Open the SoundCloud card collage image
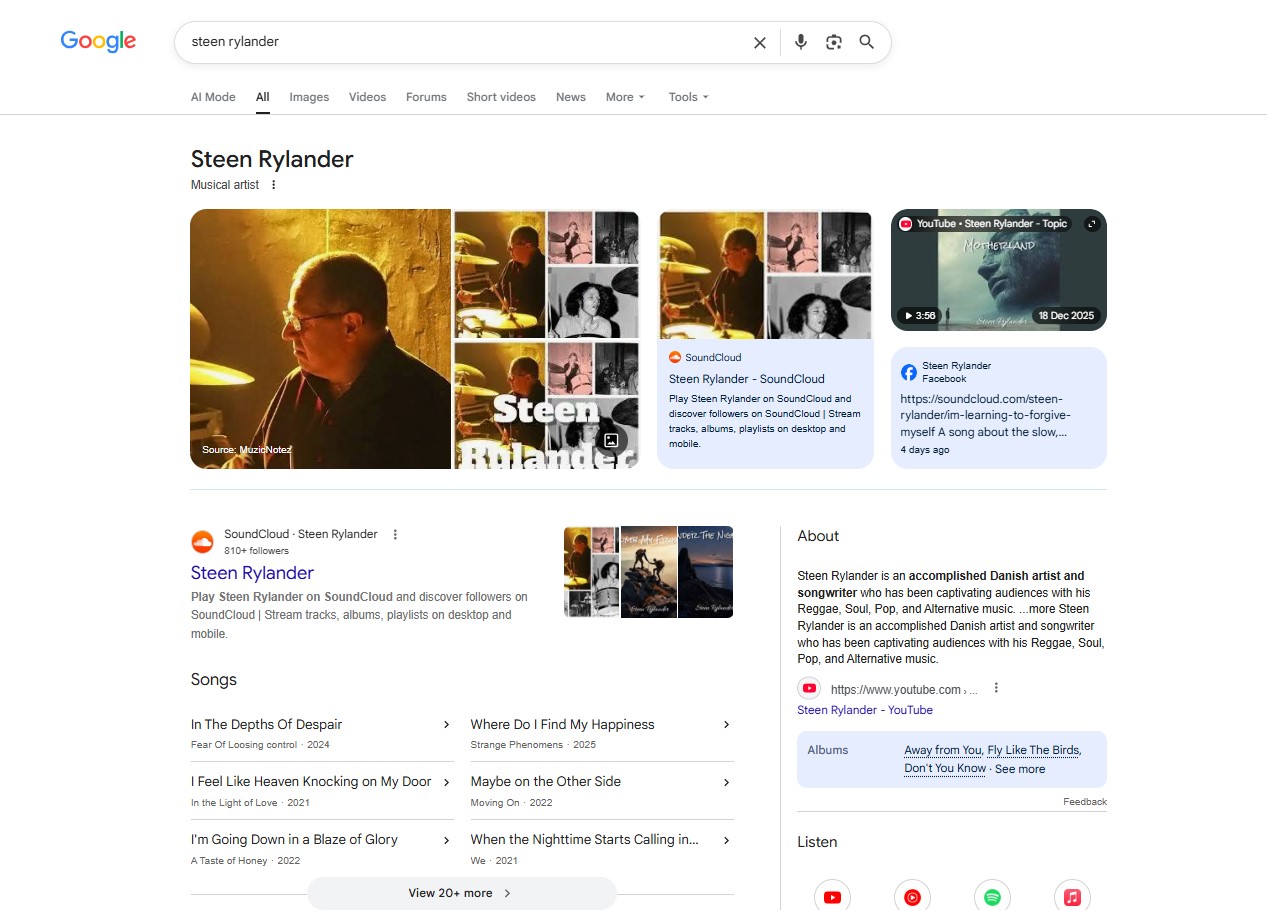The width and height of the screenshot is (1267, 910). coord(765,274)
